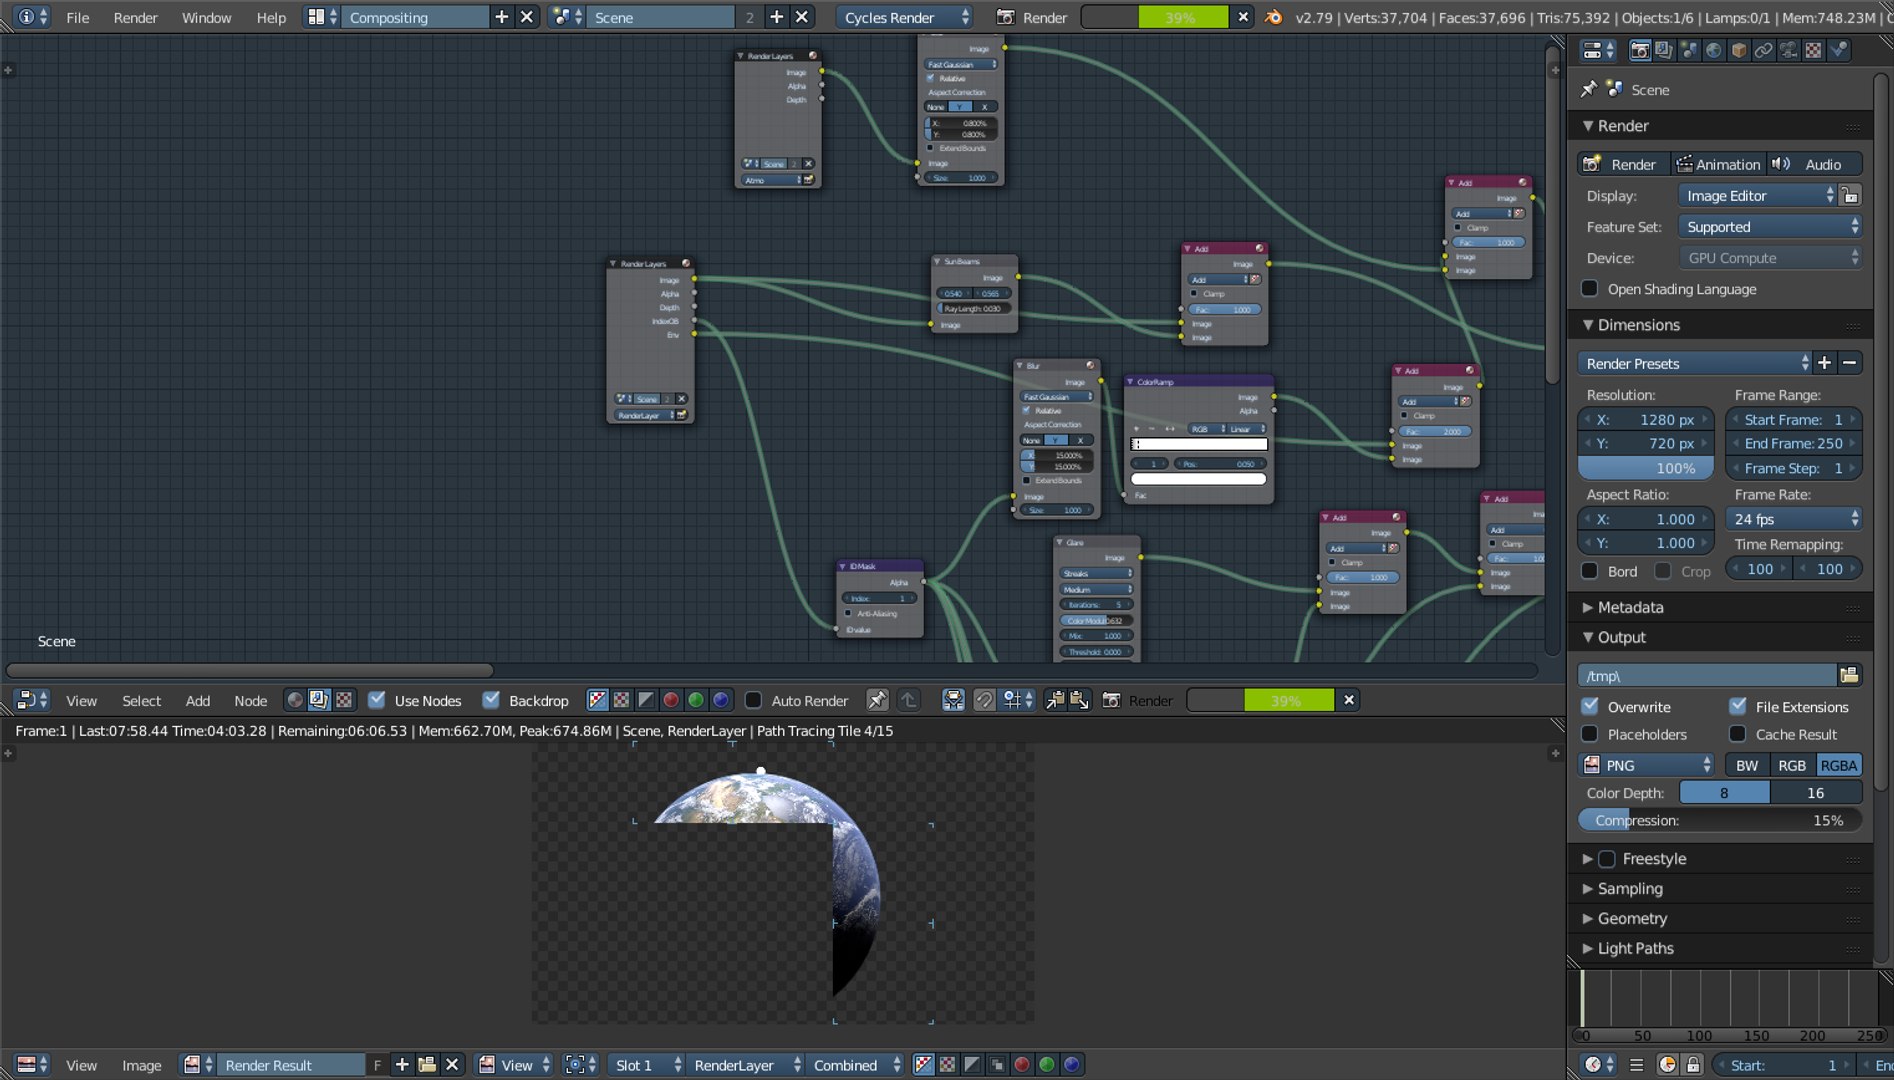Enable Open Shading Language checkbox

[1590, 289]
